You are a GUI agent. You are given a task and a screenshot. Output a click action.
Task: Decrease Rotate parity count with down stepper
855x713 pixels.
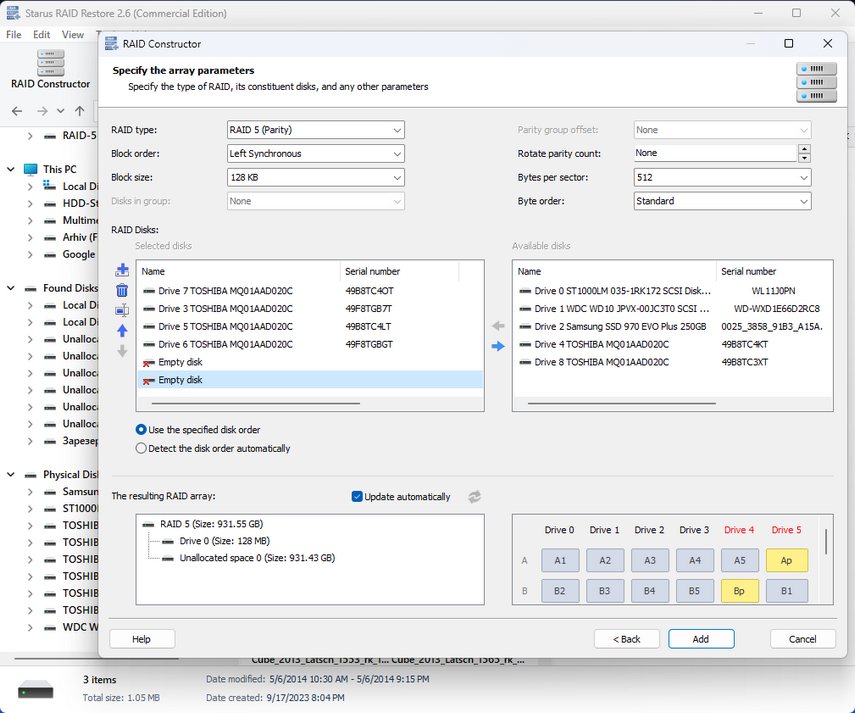pyautogui.click(x=804, y=158)
